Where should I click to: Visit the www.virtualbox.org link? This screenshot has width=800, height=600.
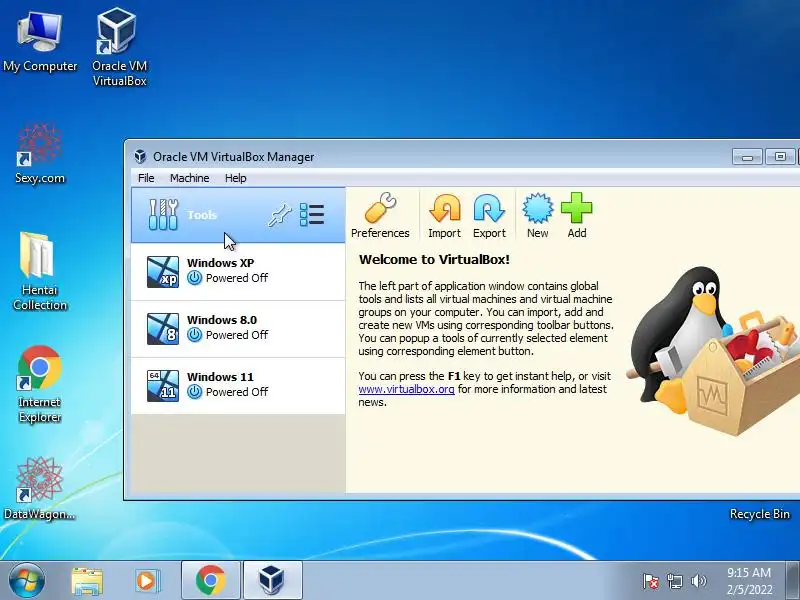coord(406,389)
